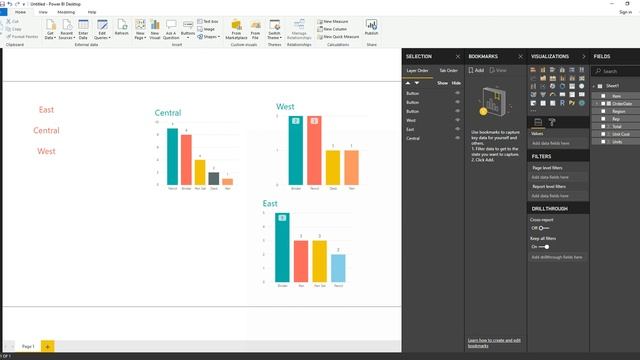Turn off Keep all filters toggle
Viewport: 640px width, 360px height.
(x=544, y=247)
